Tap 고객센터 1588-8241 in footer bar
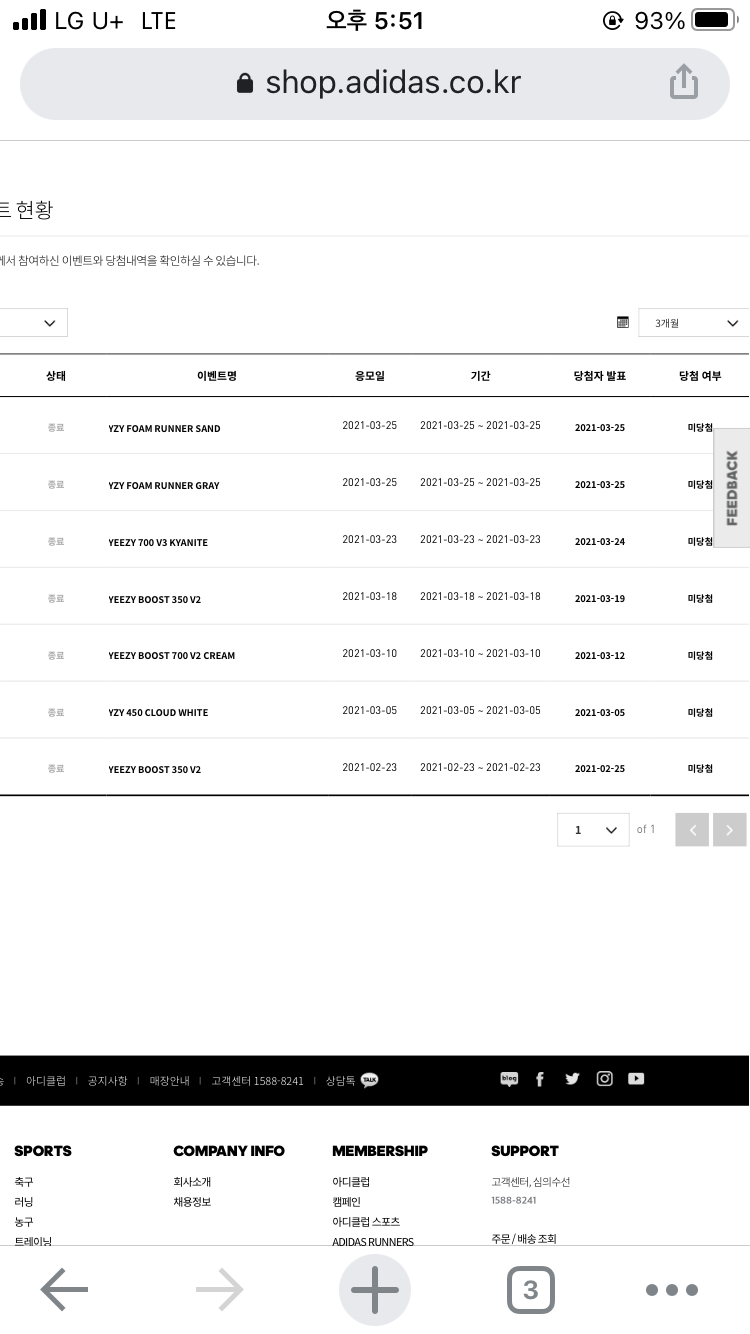The height and width of the screenshot is (1334, 750). 257,1081
